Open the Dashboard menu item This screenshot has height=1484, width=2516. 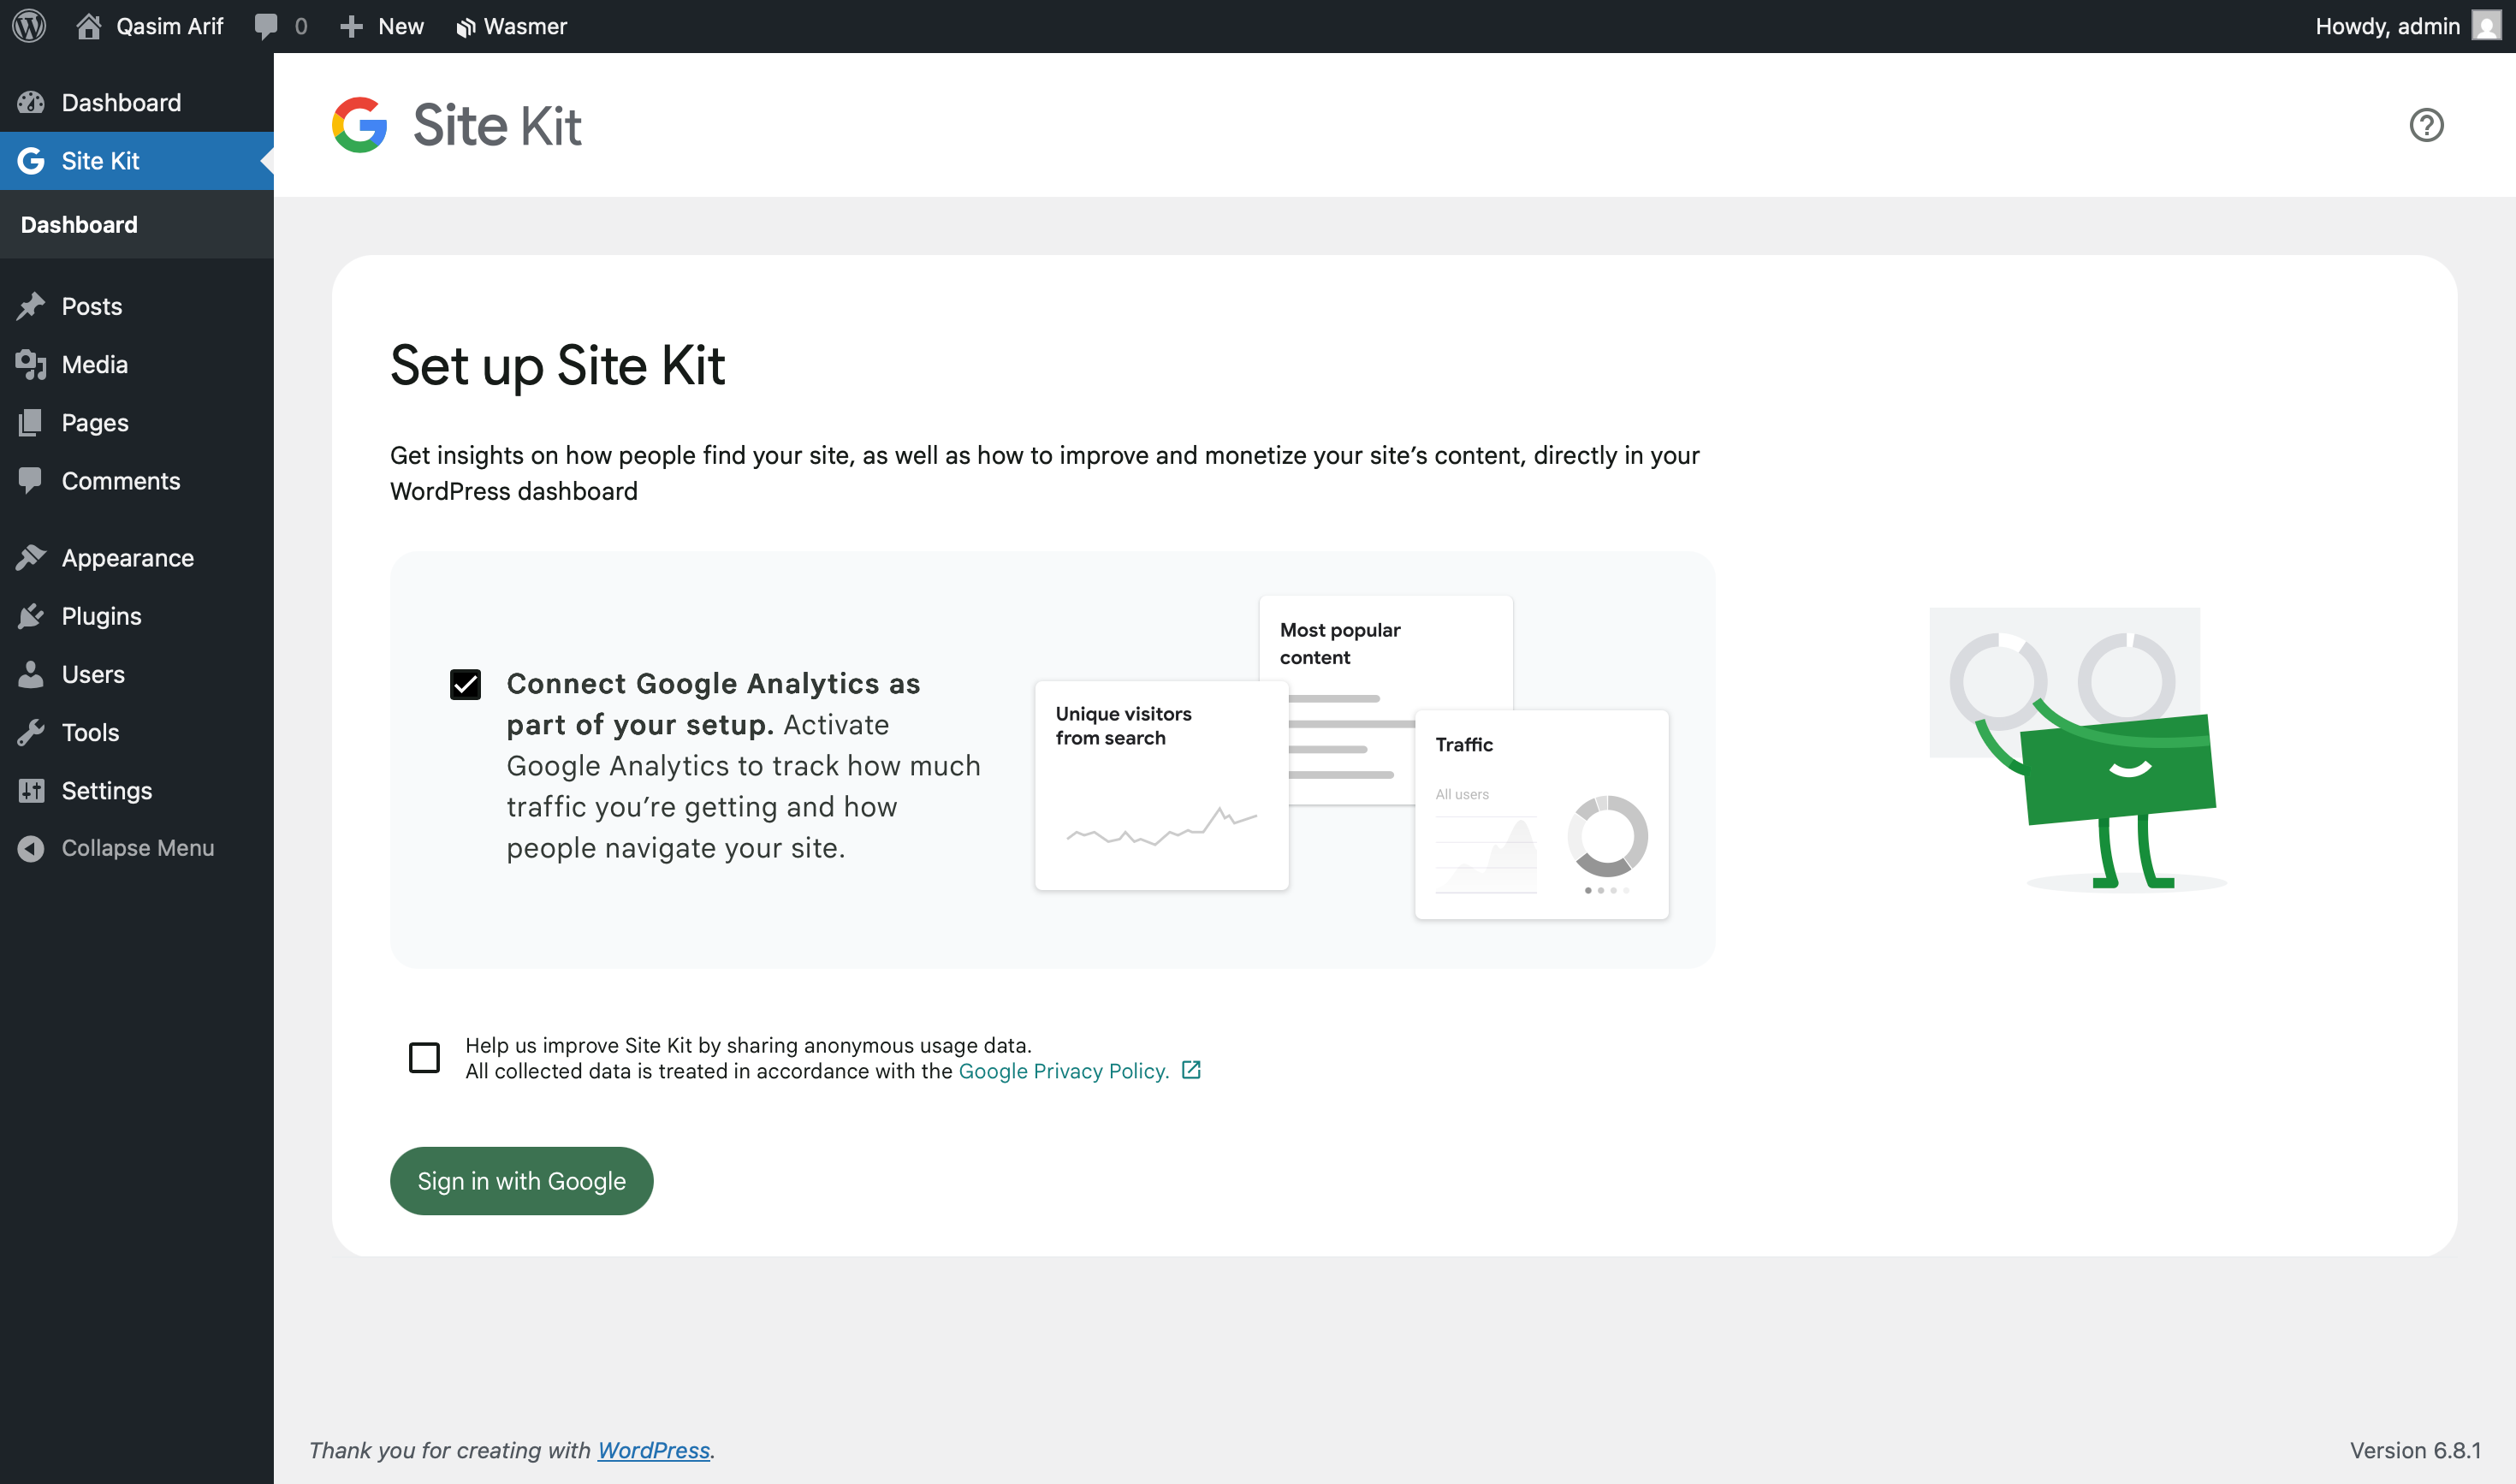(x=137, y=102)
